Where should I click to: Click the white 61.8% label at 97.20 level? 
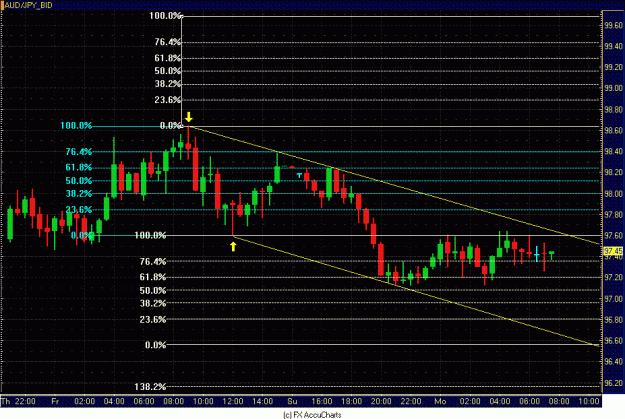[153, 277]
